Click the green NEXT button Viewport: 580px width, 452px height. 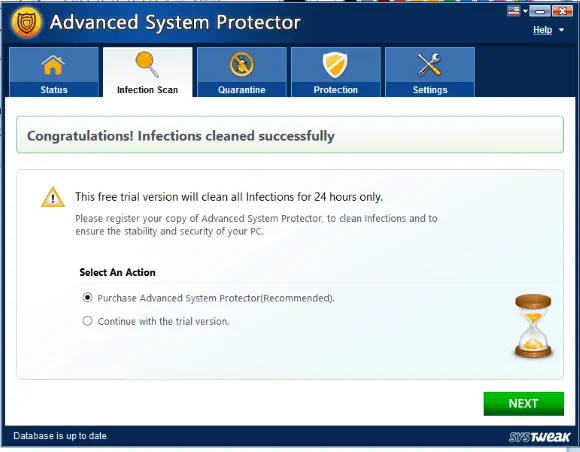tap(523, 404)
